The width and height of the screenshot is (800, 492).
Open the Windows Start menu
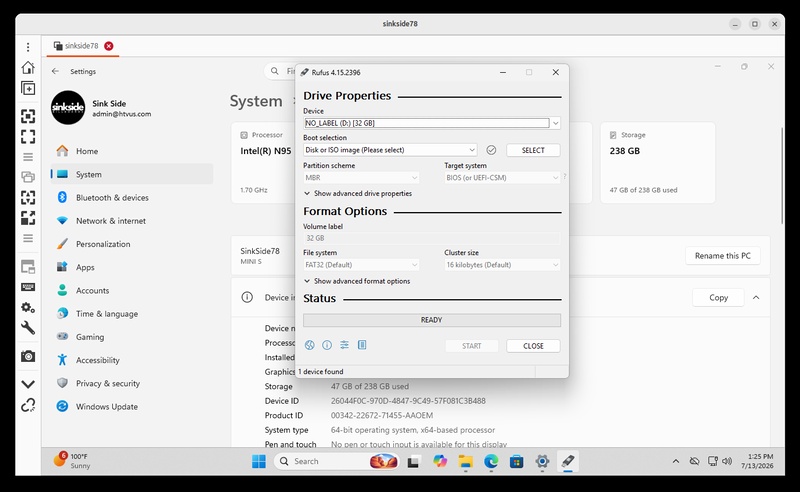[x=259, y=461]
